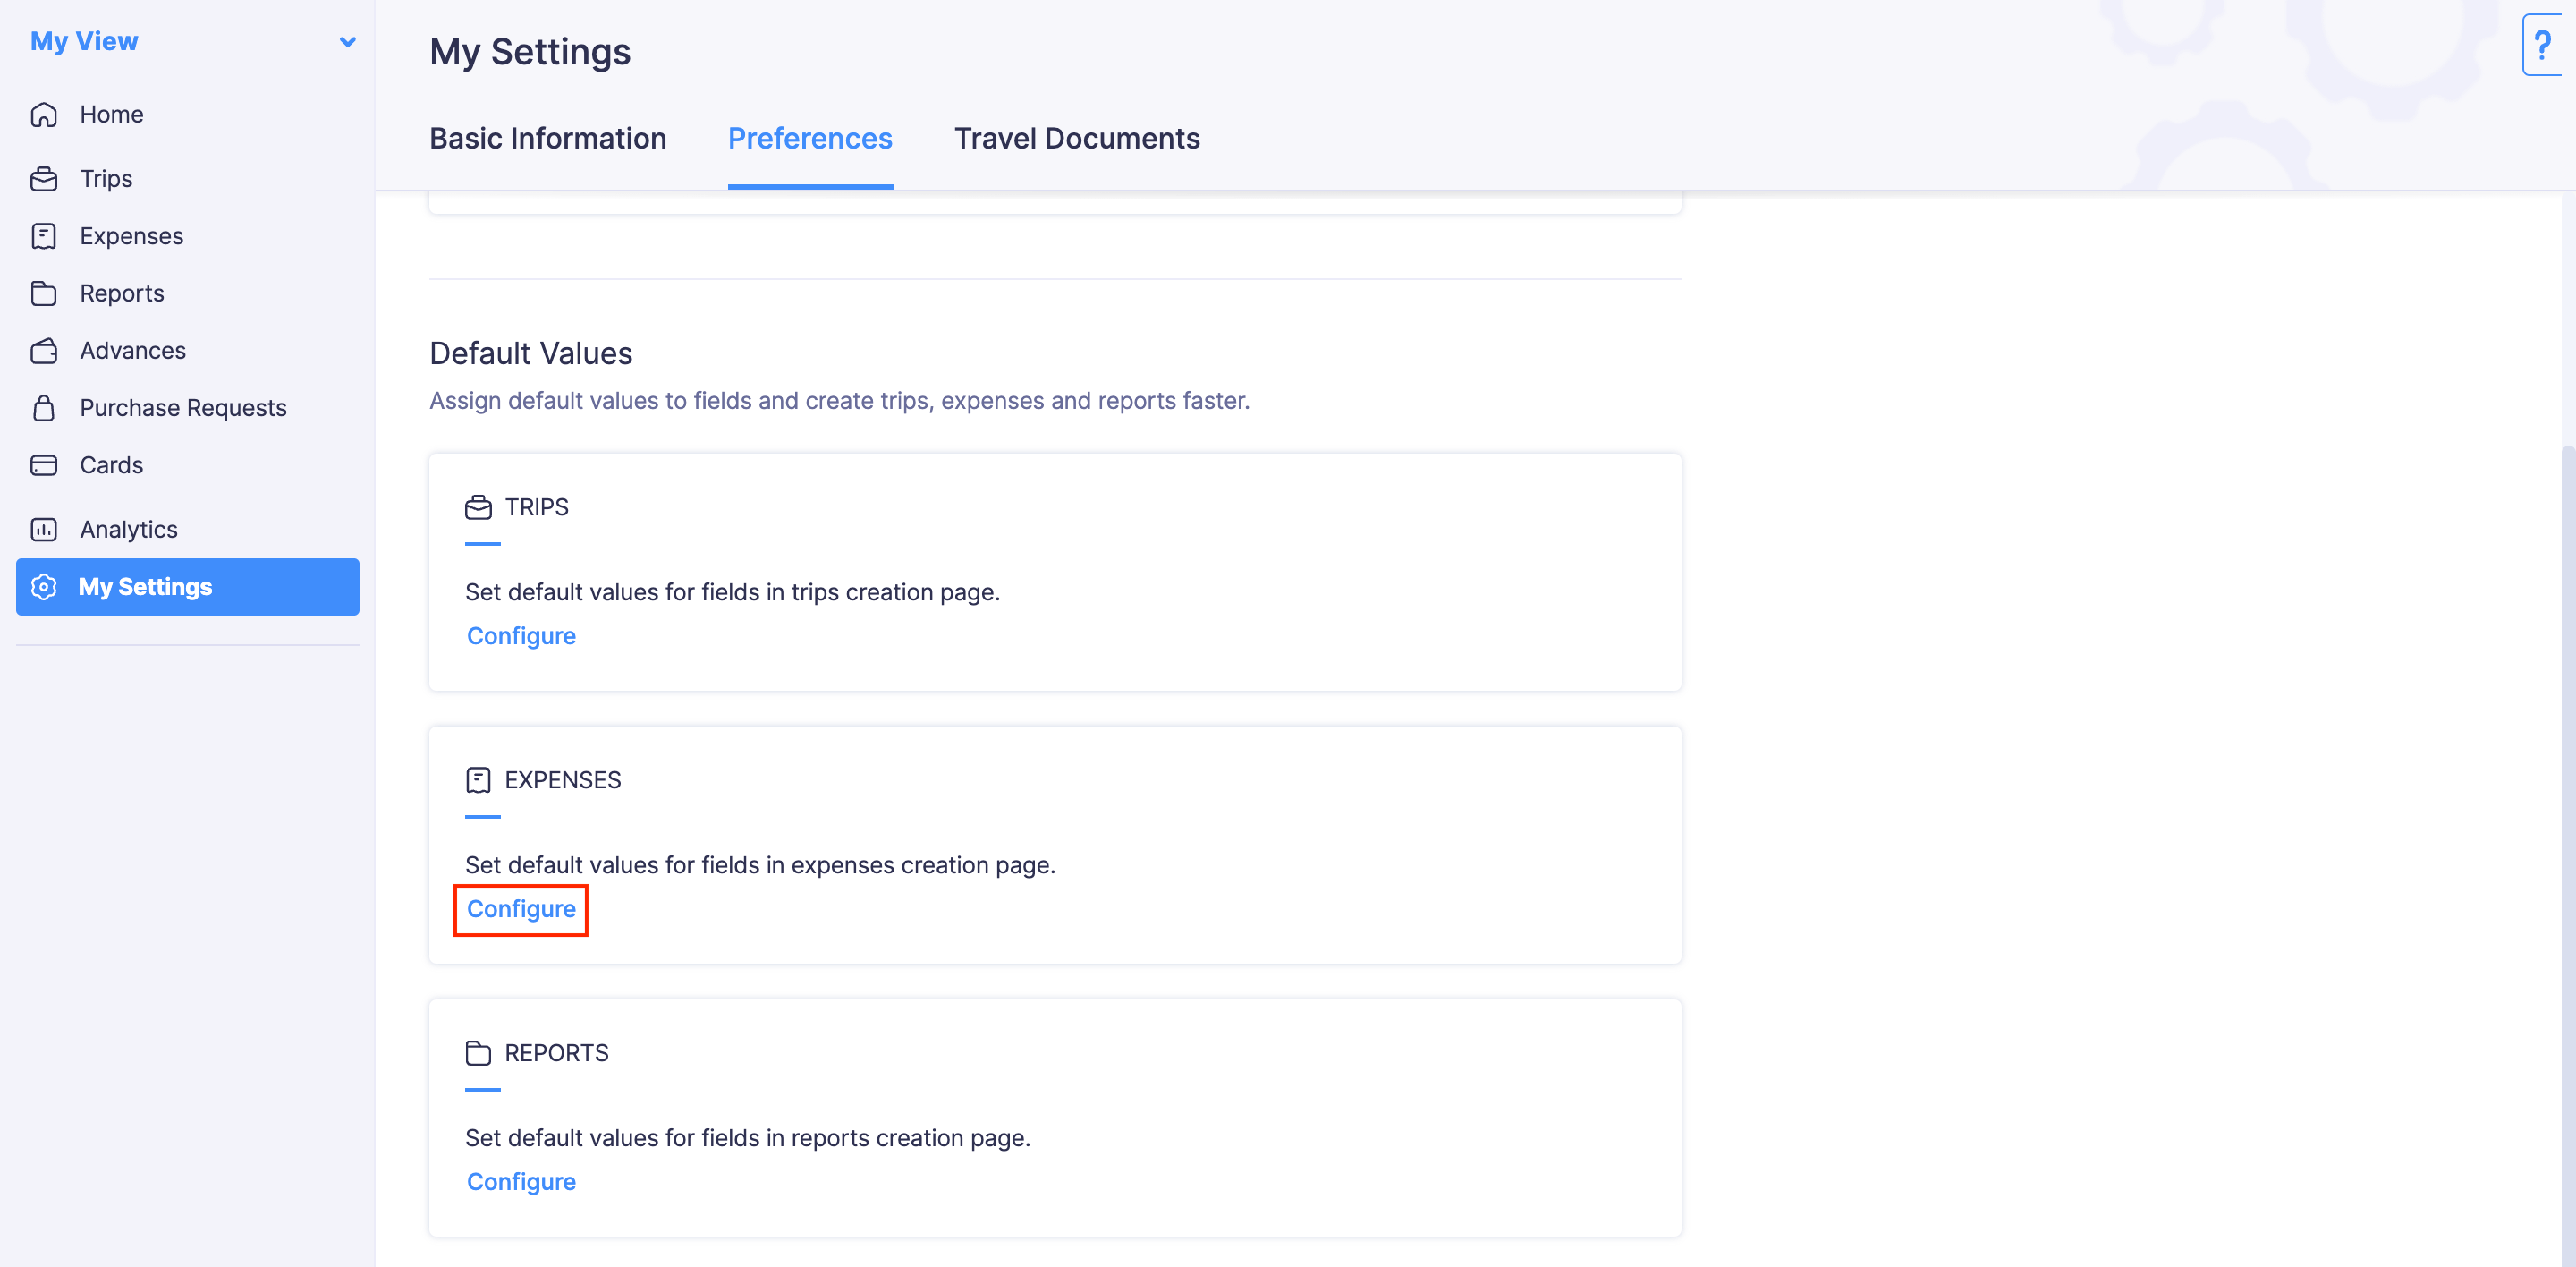Click the My Settings gear icon
The width and height of the screenshot is (2576, 1267).
44,587
